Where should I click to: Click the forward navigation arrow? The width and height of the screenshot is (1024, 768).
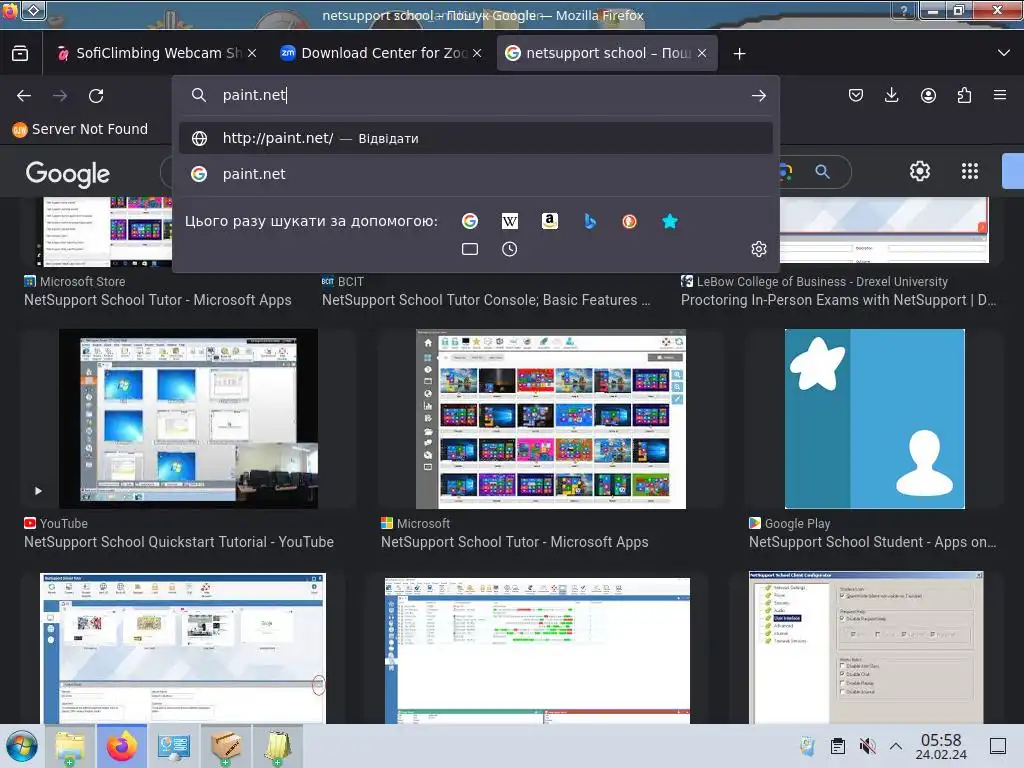pos(60,96)
